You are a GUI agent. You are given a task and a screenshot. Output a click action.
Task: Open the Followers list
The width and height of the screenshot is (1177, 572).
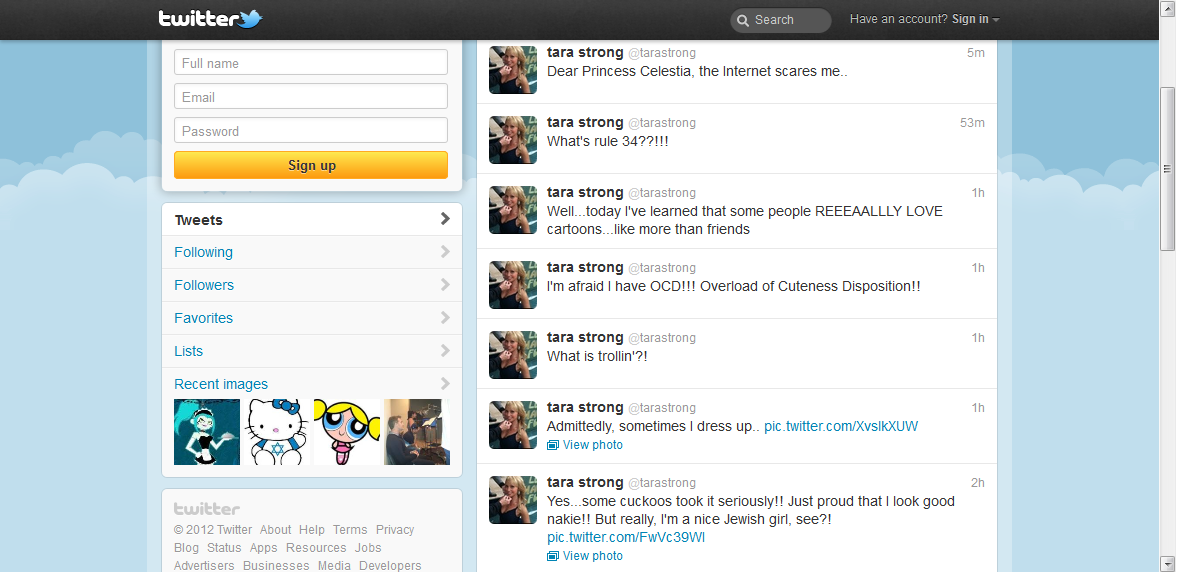click(312, 285)
